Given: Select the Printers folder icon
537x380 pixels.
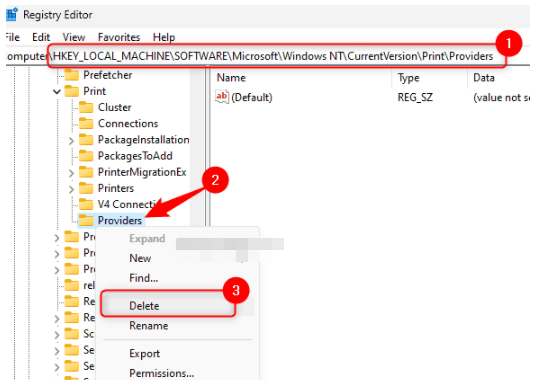Looking at the screenshot, I should tap(86, 188).
